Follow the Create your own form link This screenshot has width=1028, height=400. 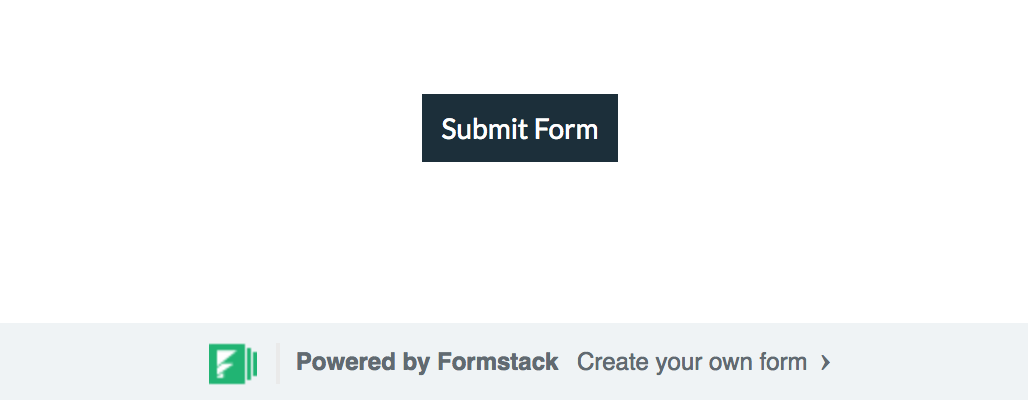click(x=691, y=362)
